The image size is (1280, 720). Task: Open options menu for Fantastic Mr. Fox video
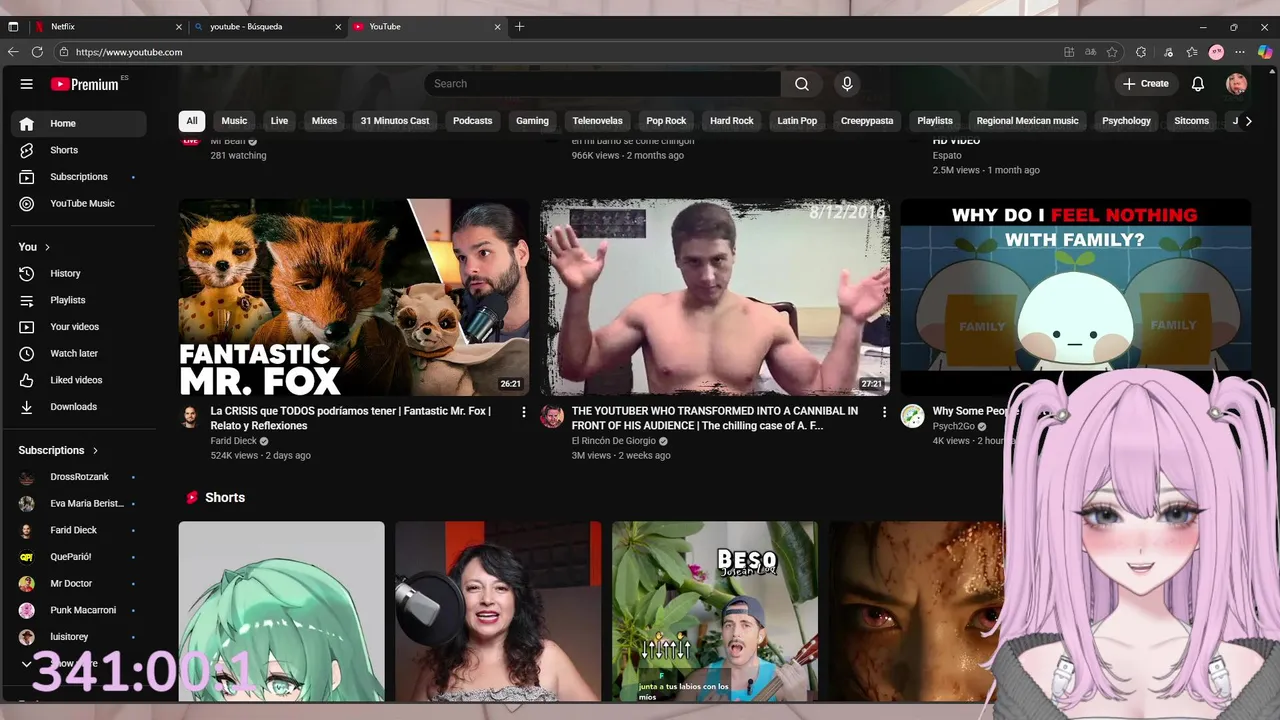pyautogui.click(x=523, y=412)
